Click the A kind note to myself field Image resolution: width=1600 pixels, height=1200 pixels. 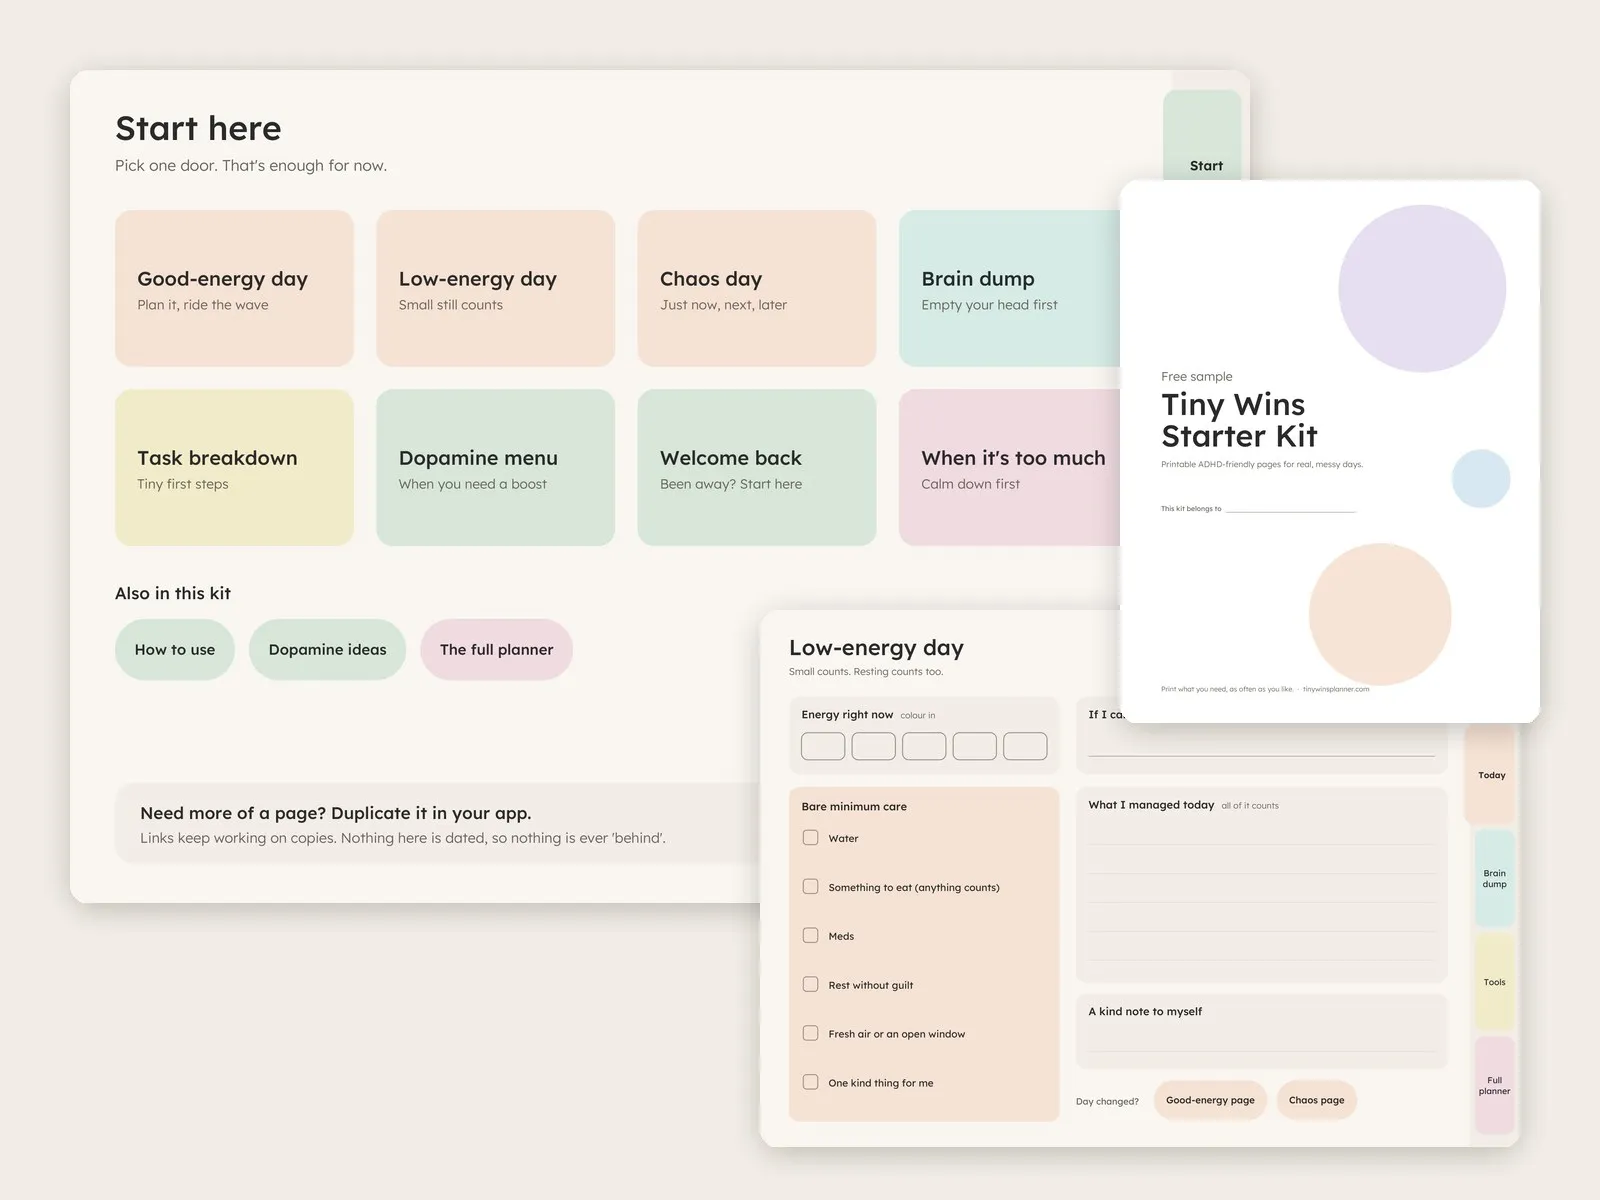point(1262,1031)
